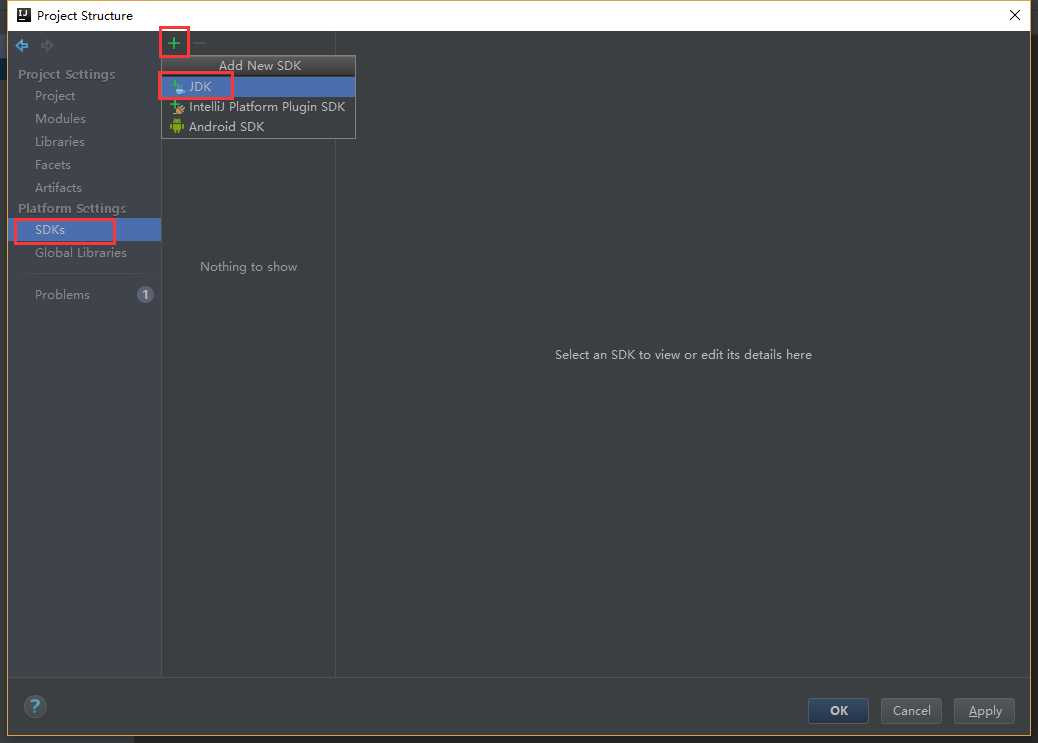Click the remove SDK minus icon
Screen dimensions: 1038x743
click(x=199, y=43)
